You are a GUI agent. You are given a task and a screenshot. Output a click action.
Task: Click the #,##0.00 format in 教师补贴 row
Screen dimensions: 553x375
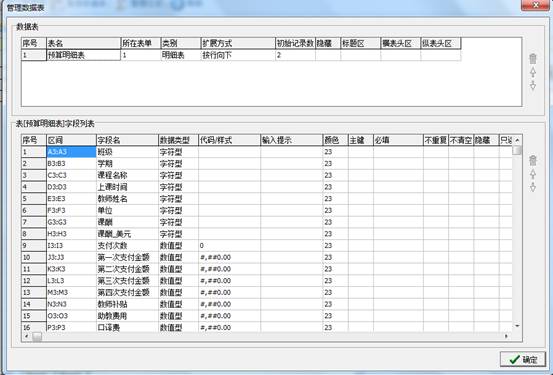tap(229, 304)
